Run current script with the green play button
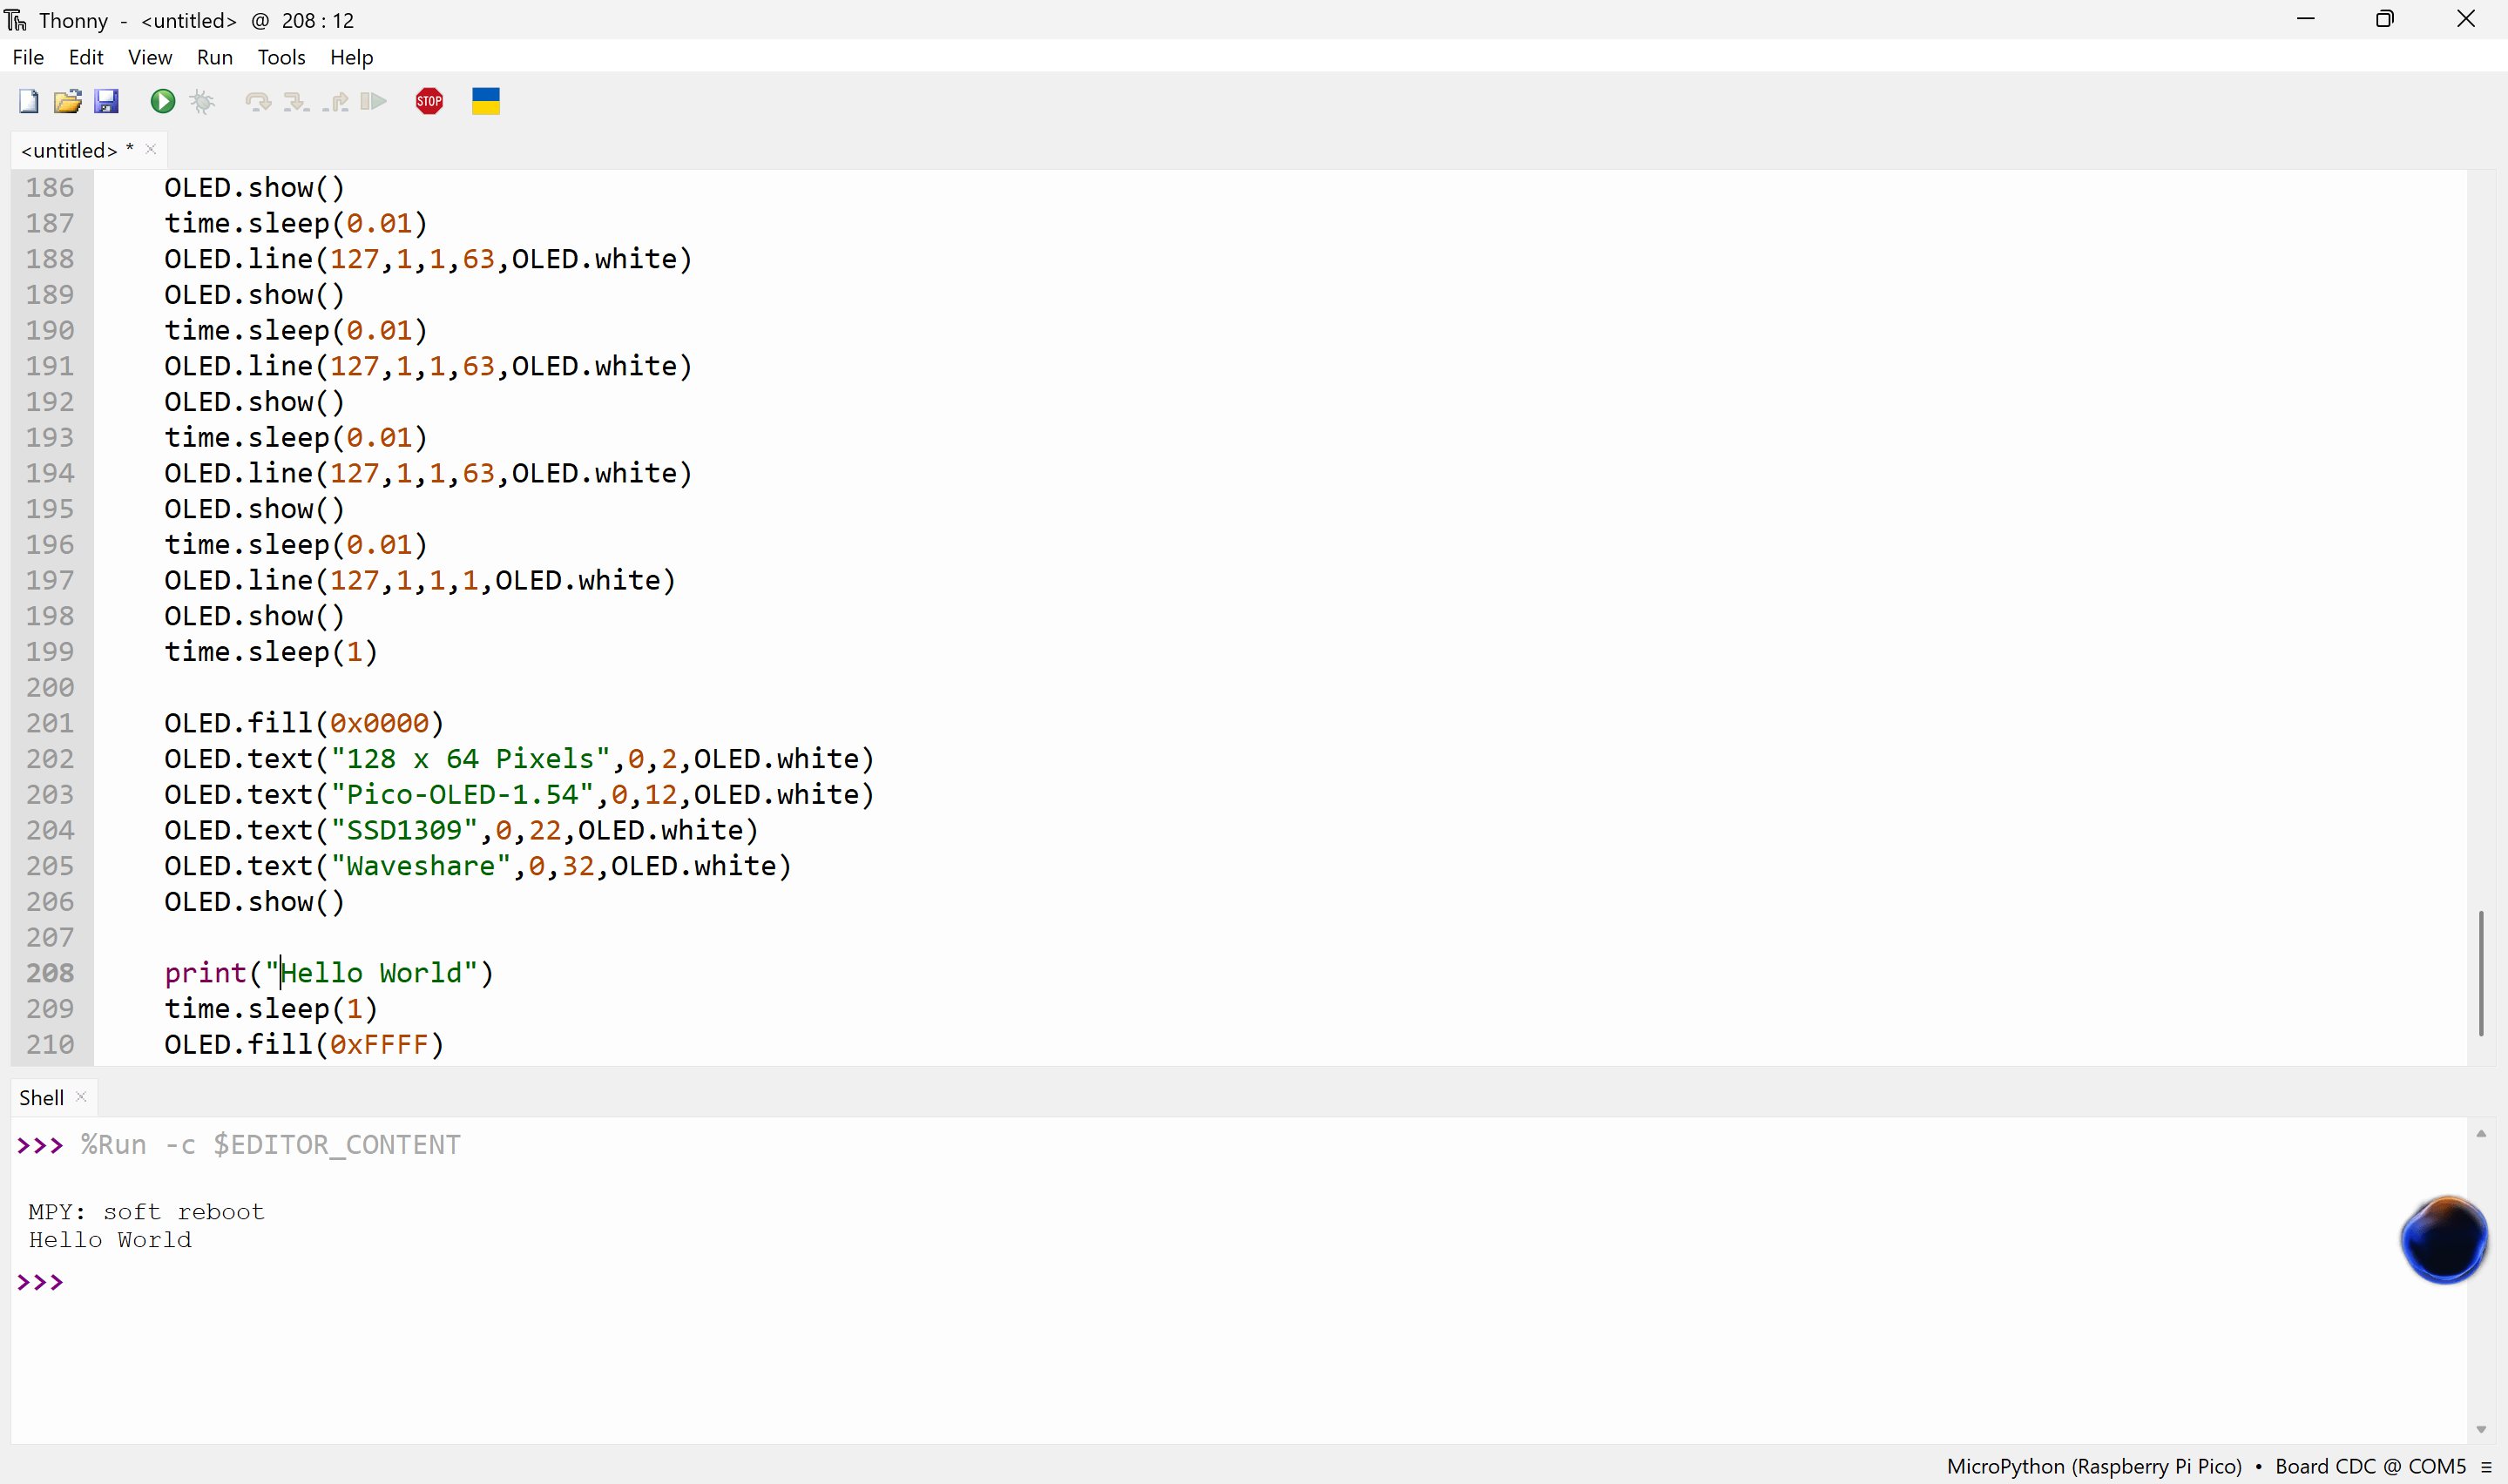This screenshot has width=2508, height=1484. pyautogui.click(x=162, y=101)
